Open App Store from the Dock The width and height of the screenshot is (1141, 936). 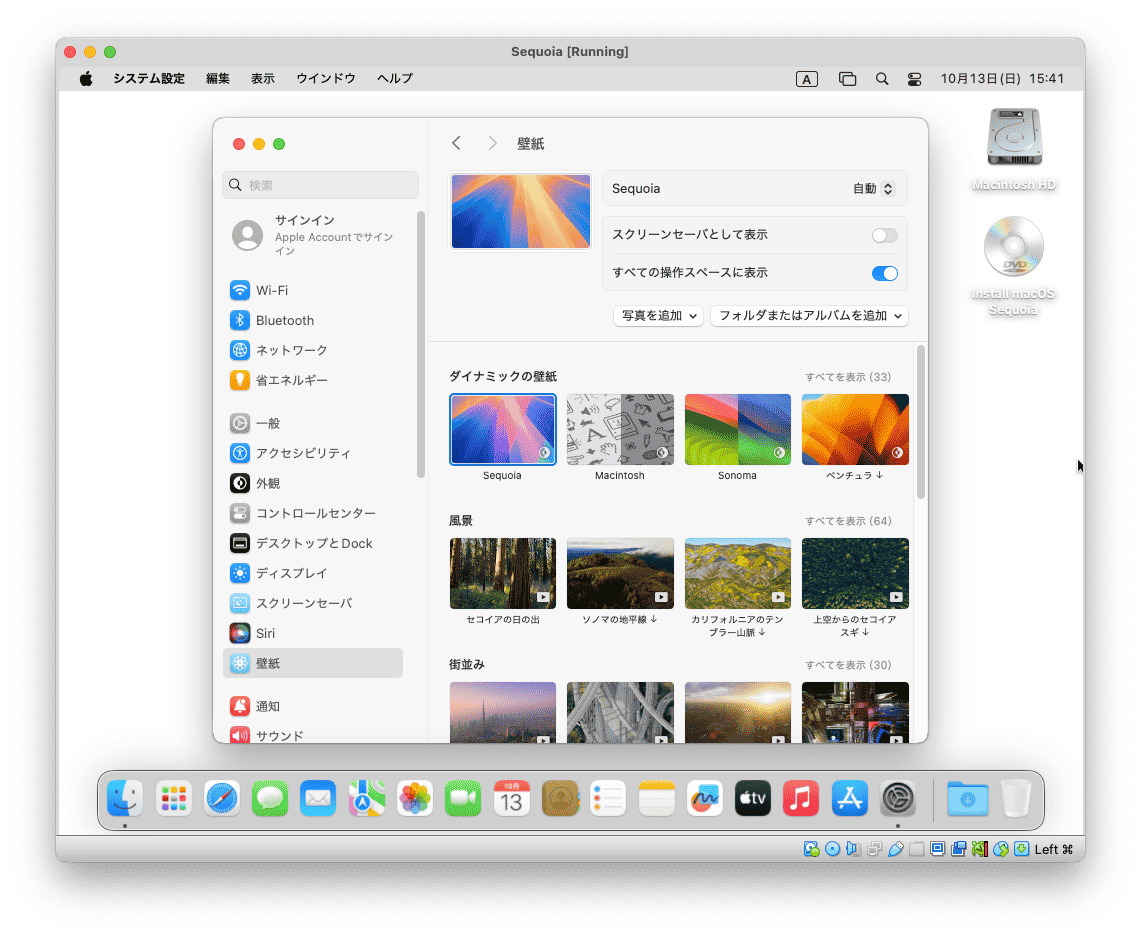point(849,798)
